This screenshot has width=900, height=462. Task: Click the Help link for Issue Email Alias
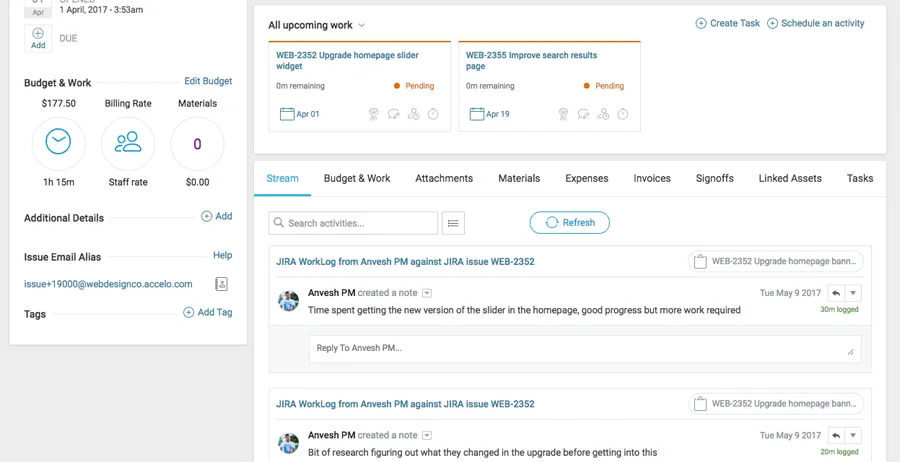click(223, 255)
